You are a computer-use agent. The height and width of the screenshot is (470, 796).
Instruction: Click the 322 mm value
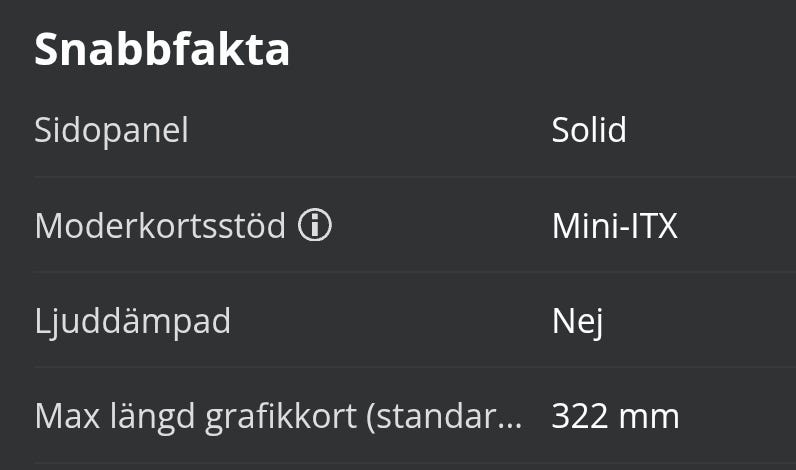pos(615,417)
